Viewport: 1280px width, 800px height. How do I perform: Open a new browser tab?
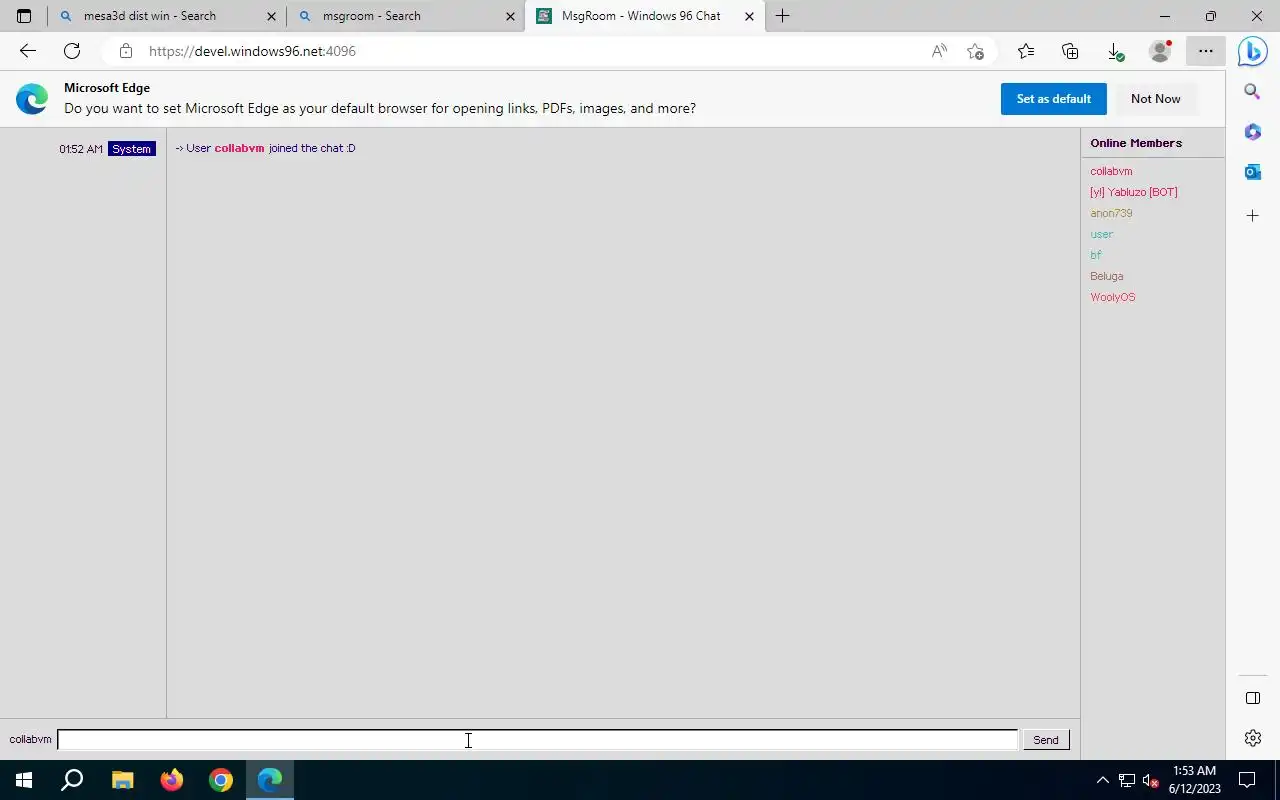pos(782,16)
